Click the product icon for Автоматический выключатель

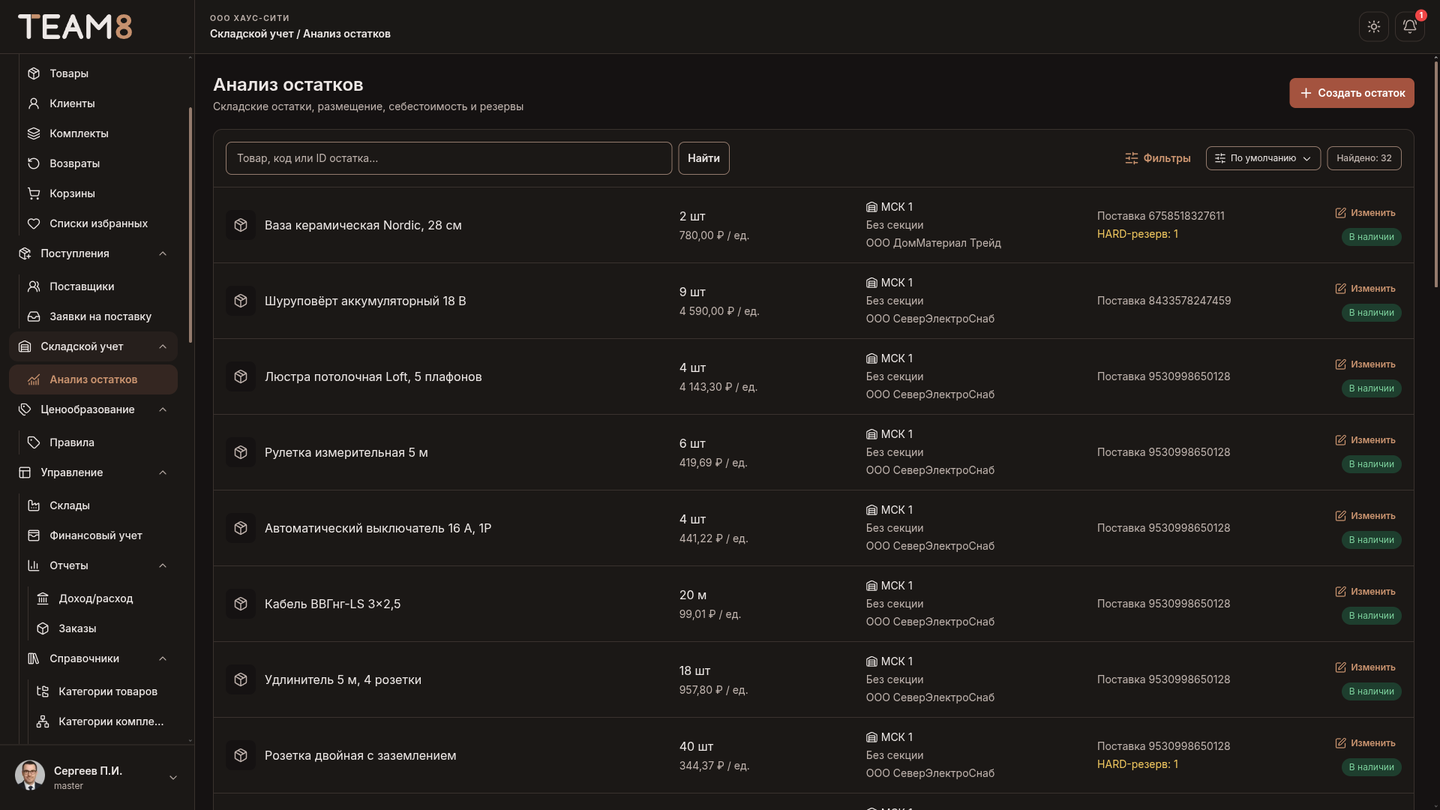pos(241,528)
